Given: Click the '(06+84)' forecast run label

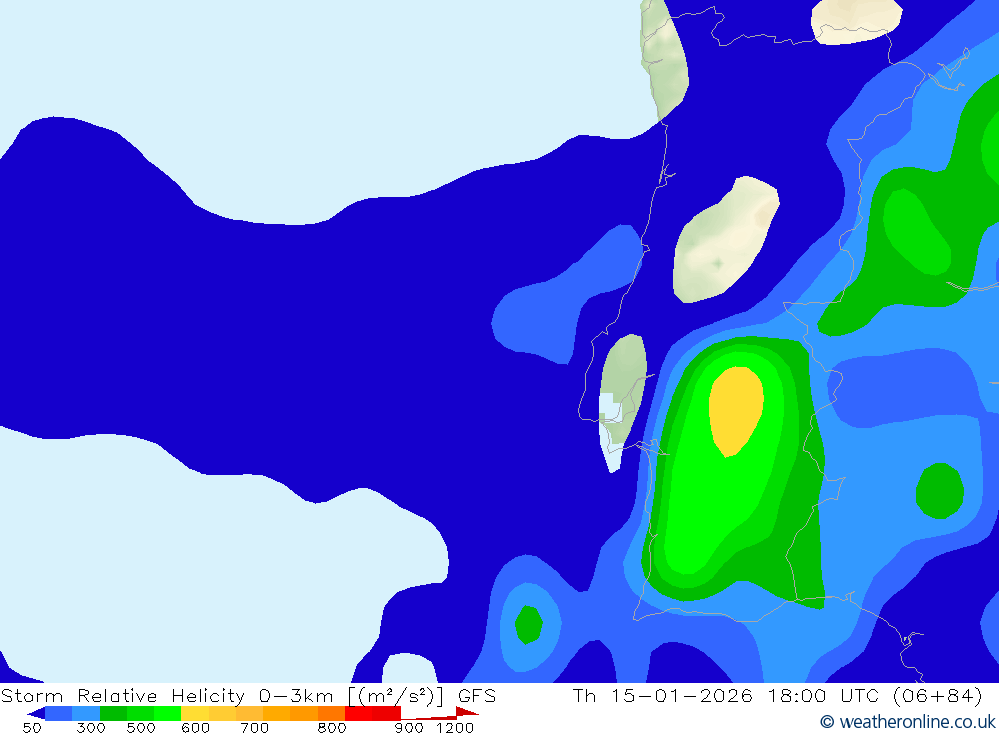Looking at the screenshot, I should click(938, 695).
